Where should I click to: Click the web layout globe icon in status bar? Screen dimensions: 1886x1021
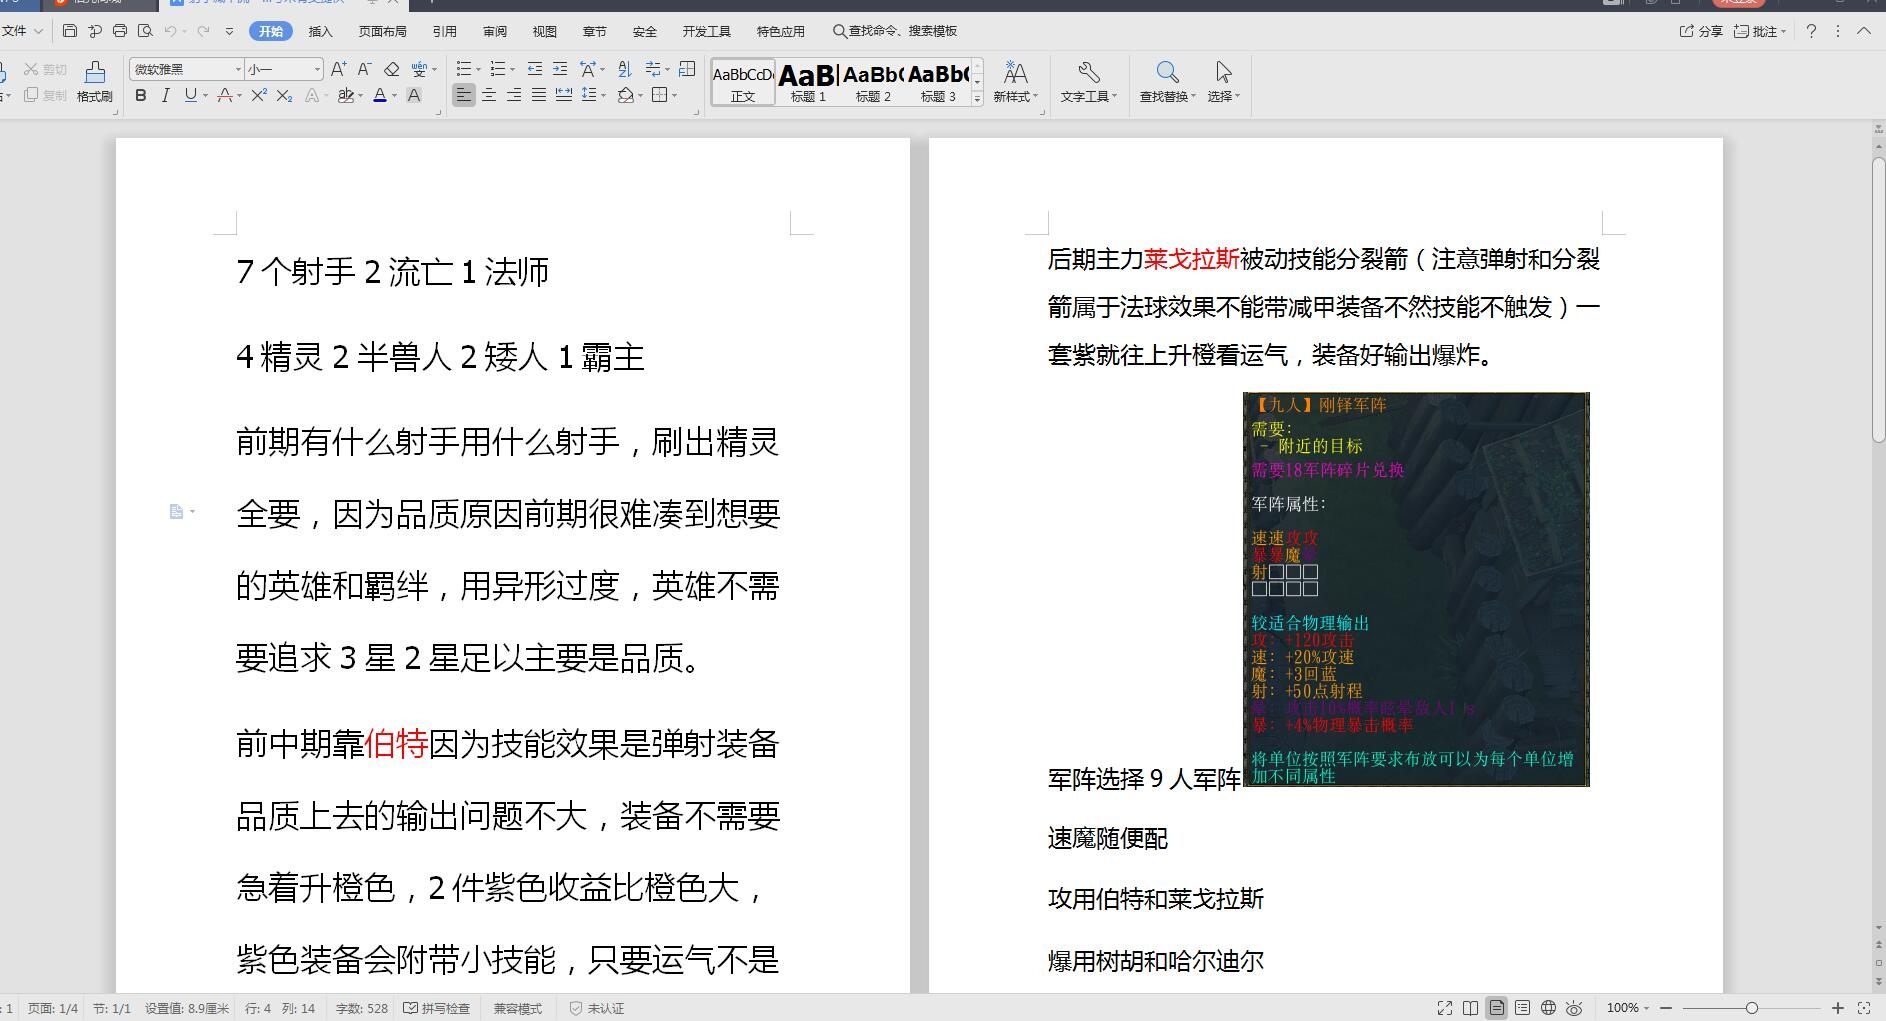(1548, 1008)
